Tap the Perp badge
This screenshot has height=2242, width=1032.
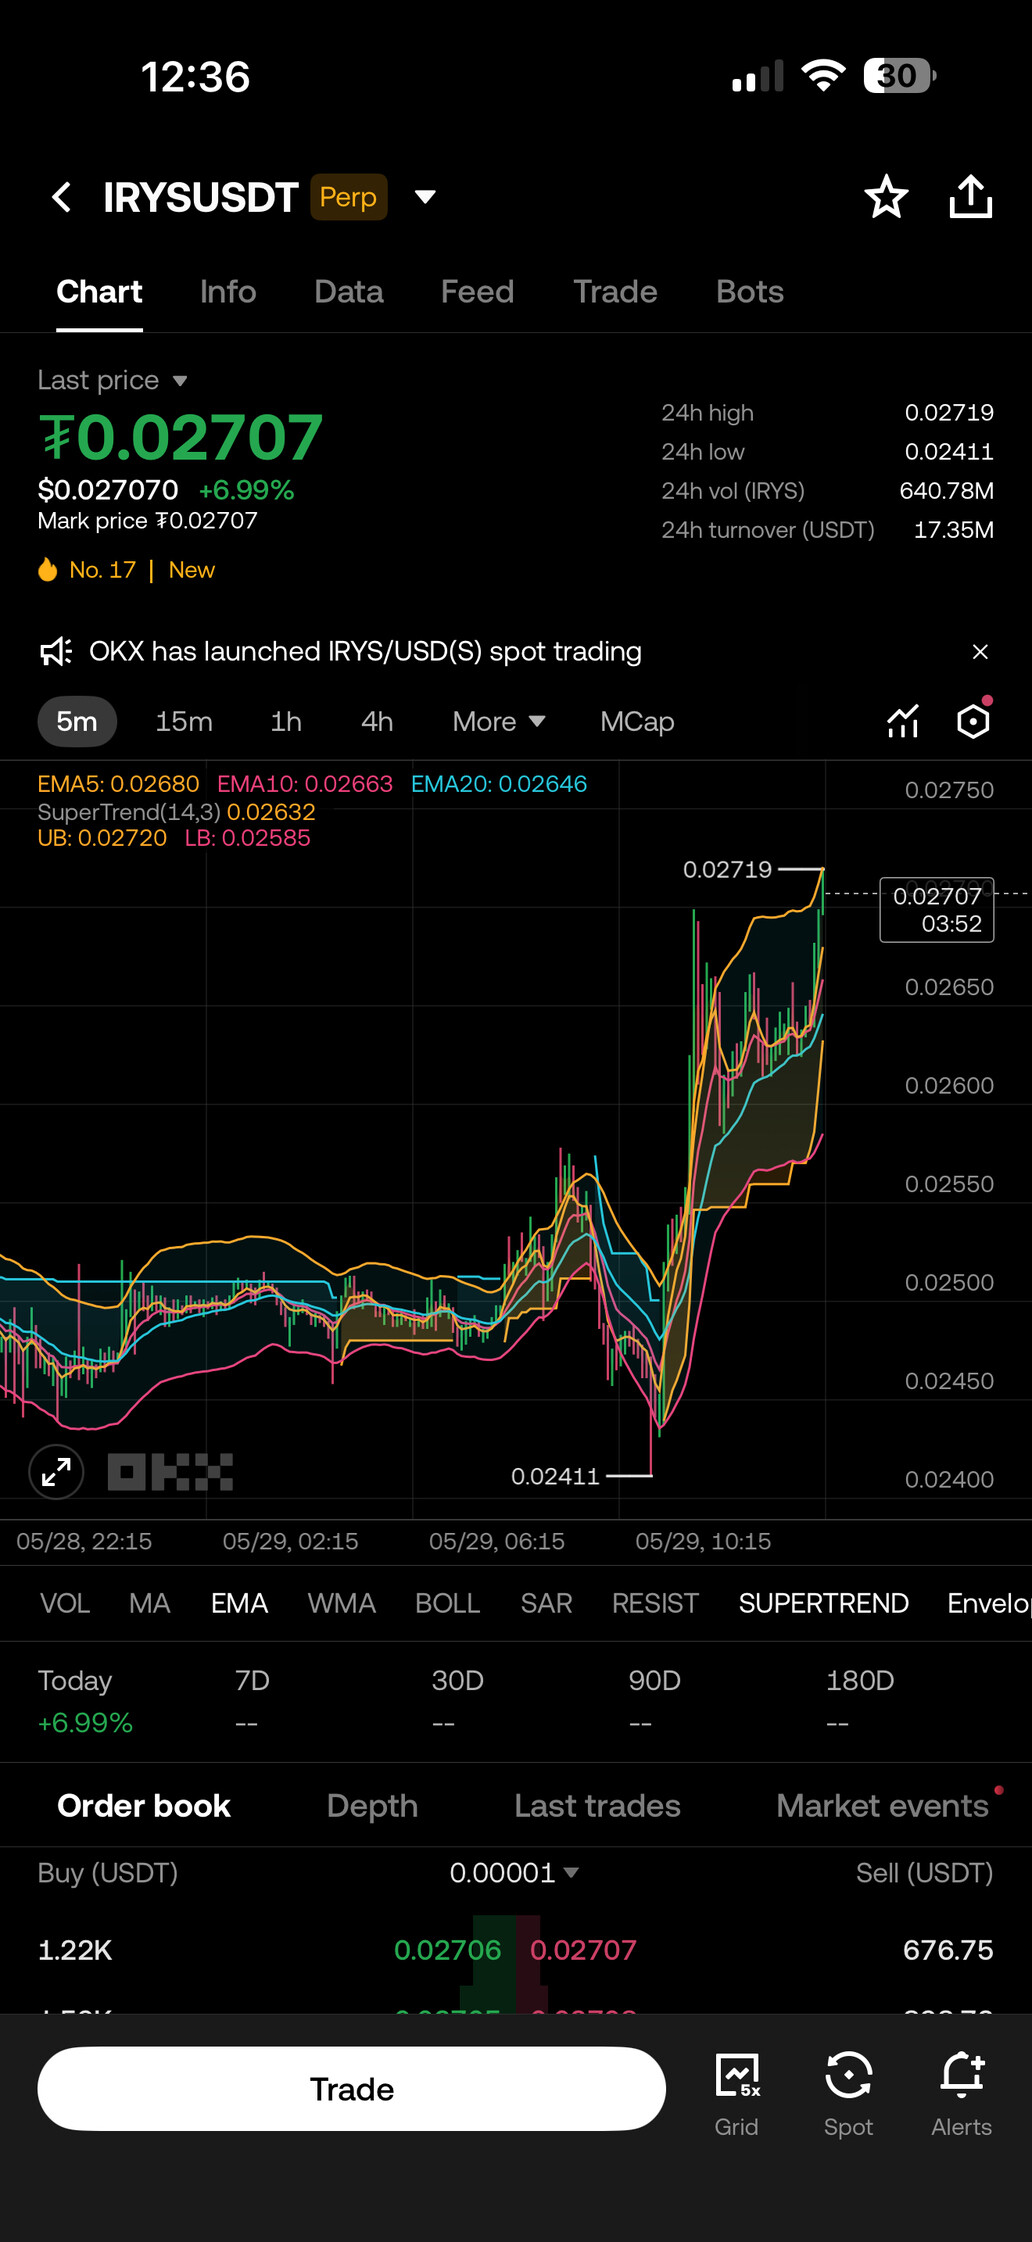pyautogui.click(x=348, y=197)
